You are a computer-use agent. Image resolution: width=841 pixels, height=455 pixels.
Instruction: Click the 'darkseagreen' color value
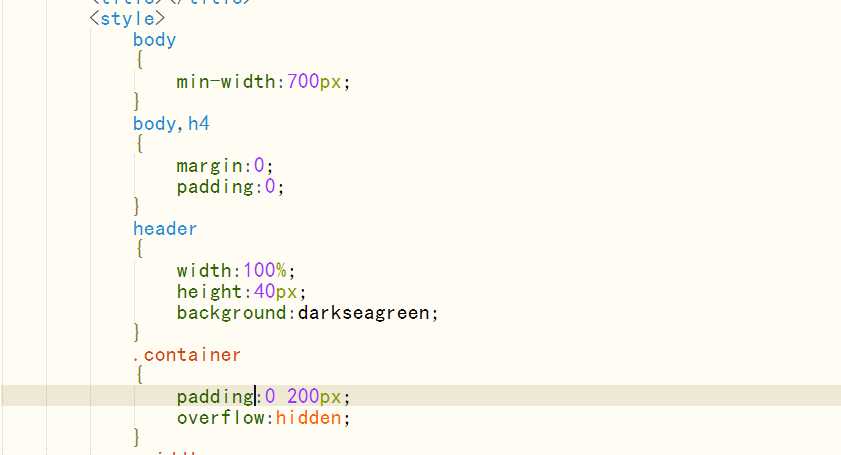364,313
